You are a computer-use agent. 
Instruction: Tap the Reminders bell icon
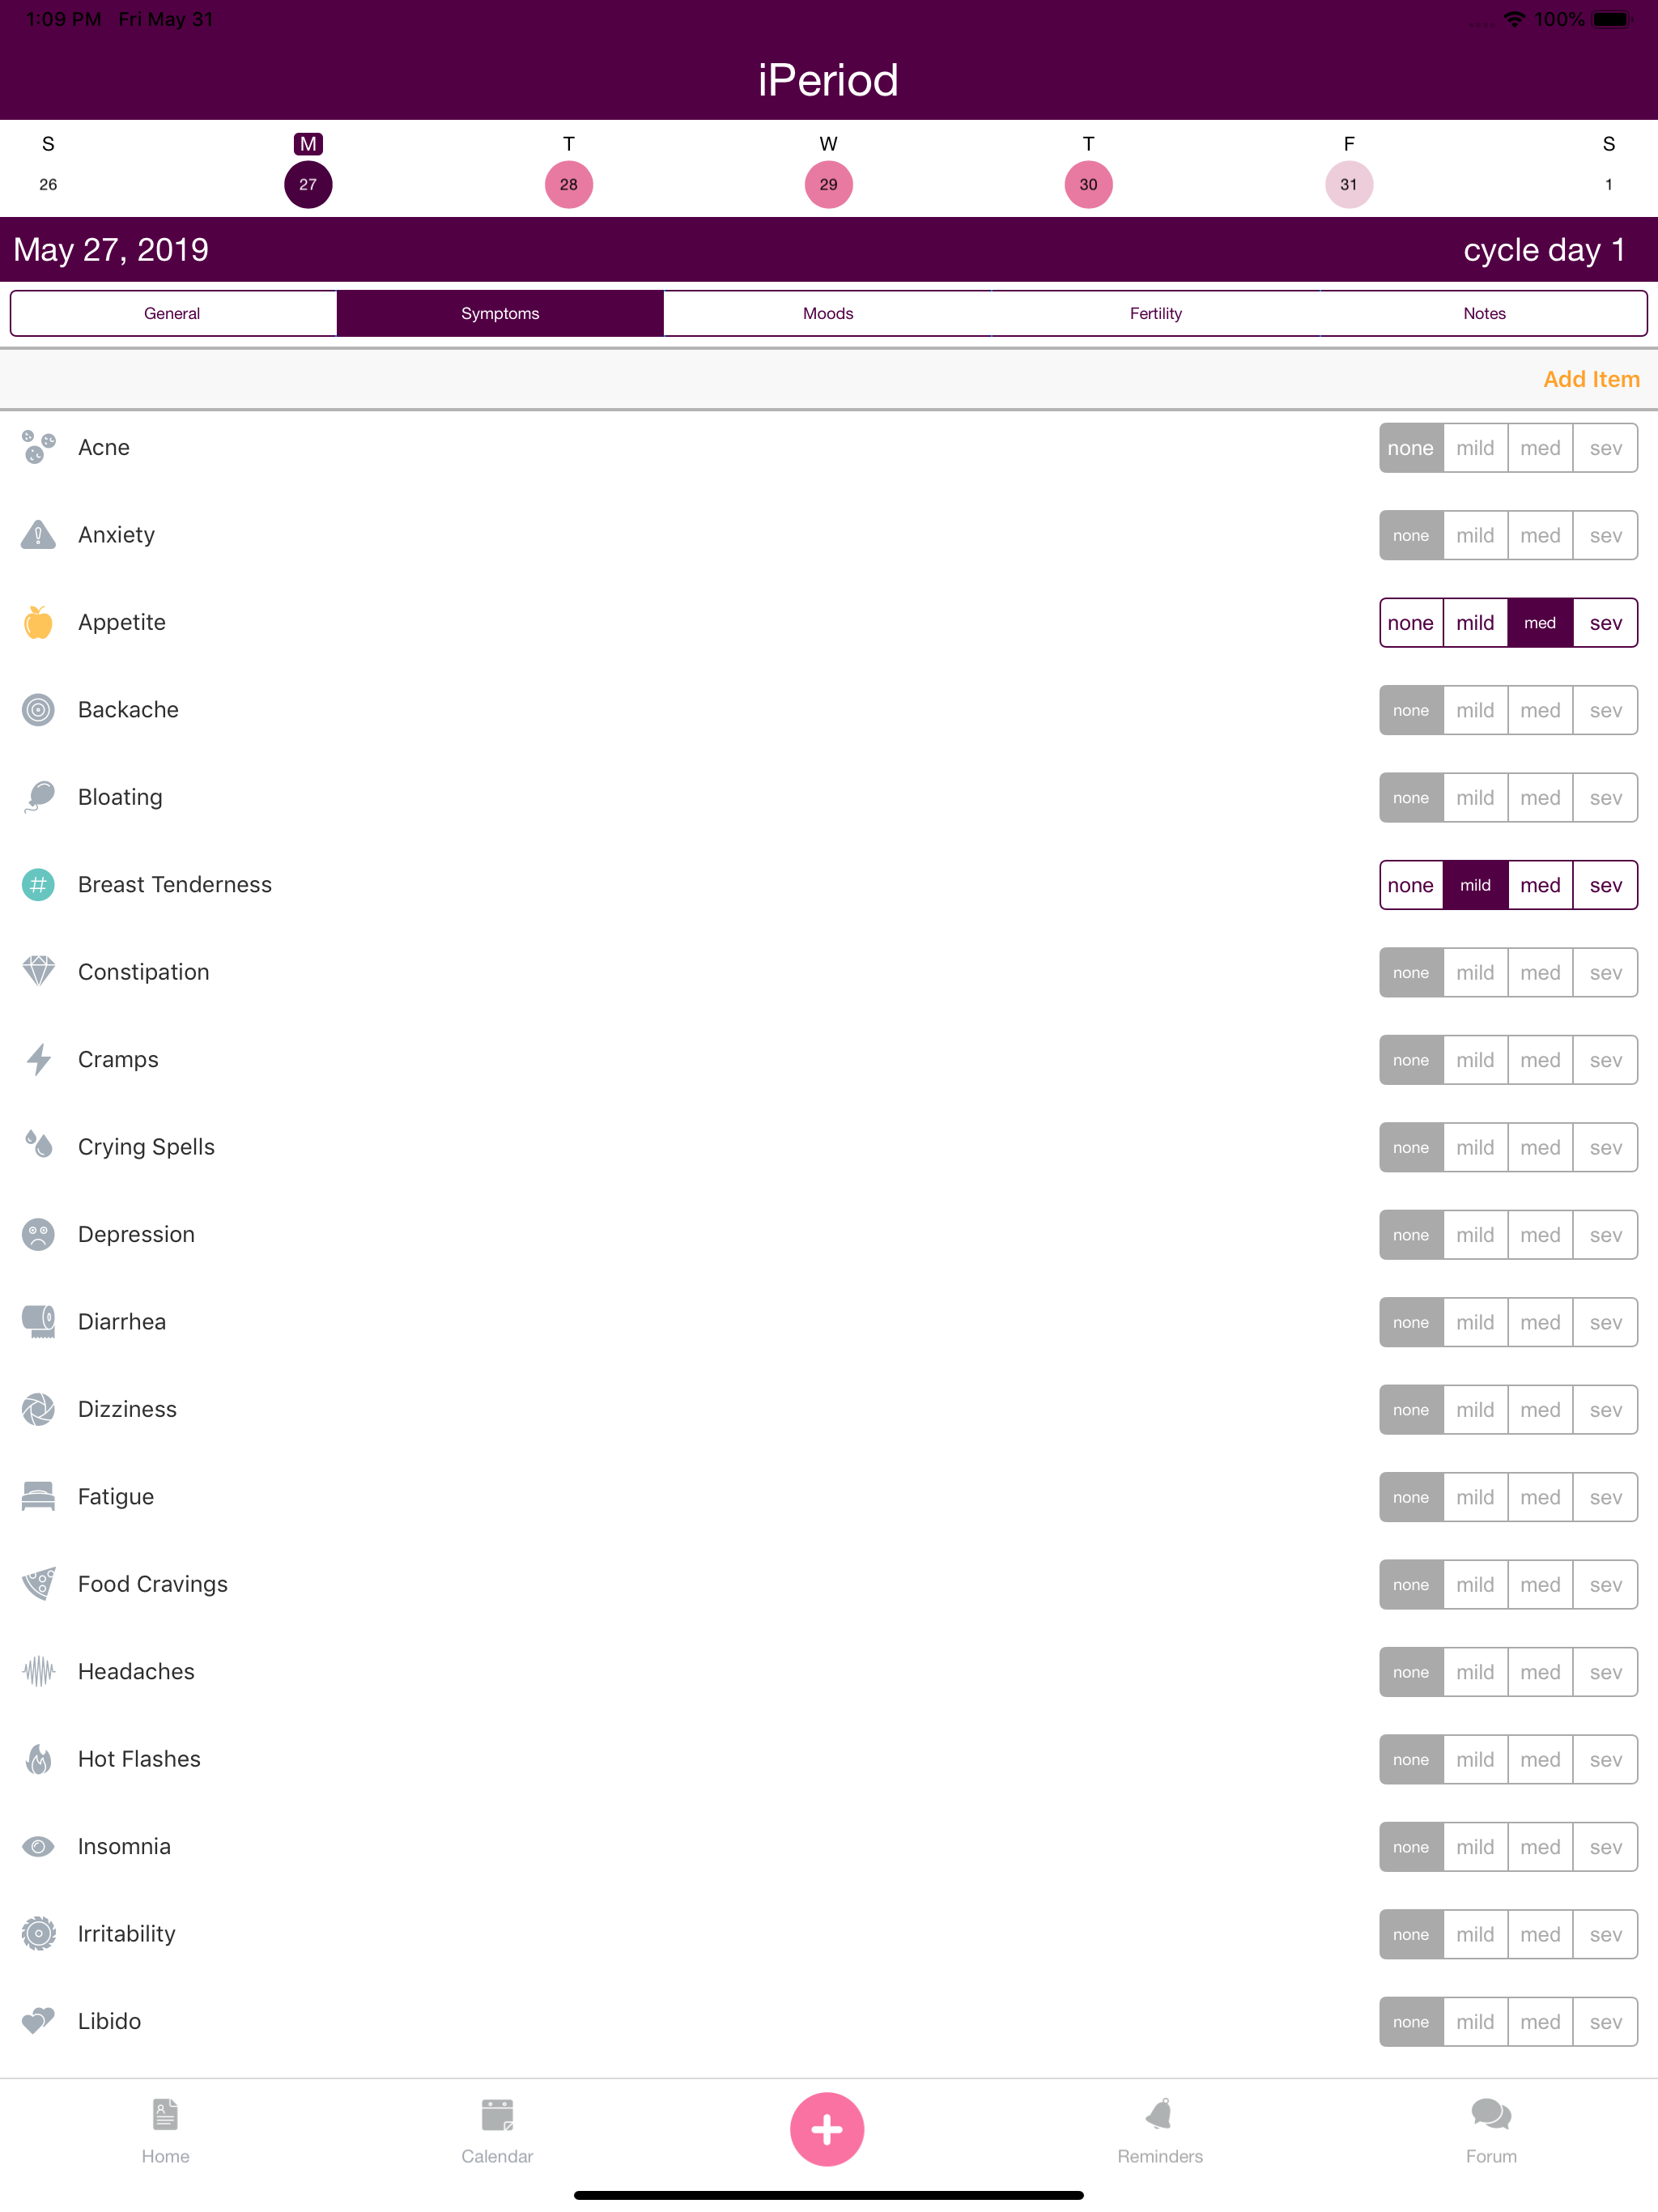(x=1159, y=2114)
